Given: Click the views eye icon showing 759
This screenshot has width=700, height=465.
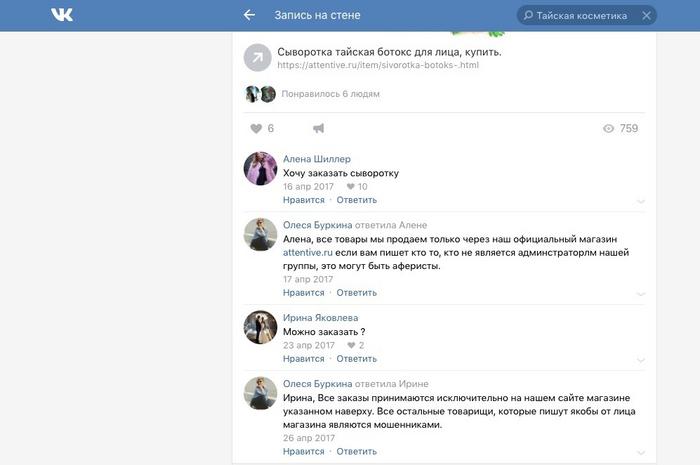Looking at the screenshot, I should point(608,129).
